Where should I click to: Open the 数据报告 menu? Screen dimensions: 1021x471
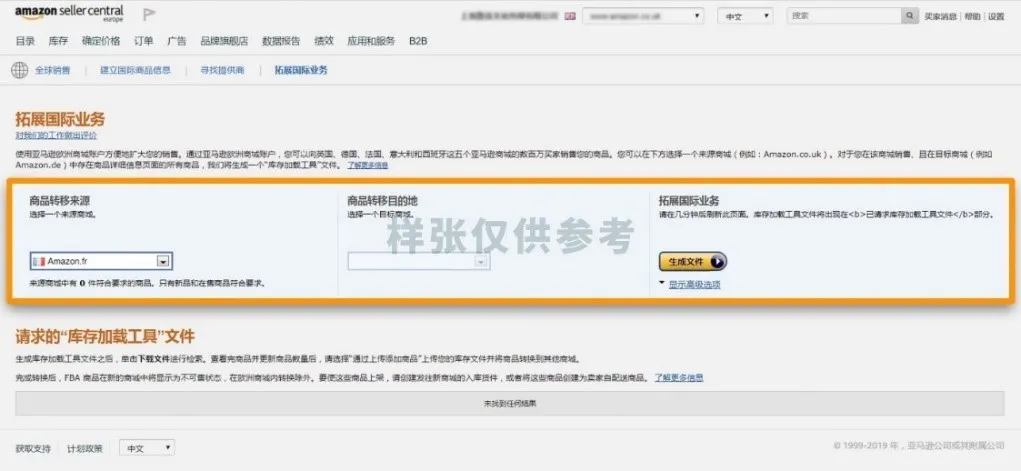click(281, 41)
